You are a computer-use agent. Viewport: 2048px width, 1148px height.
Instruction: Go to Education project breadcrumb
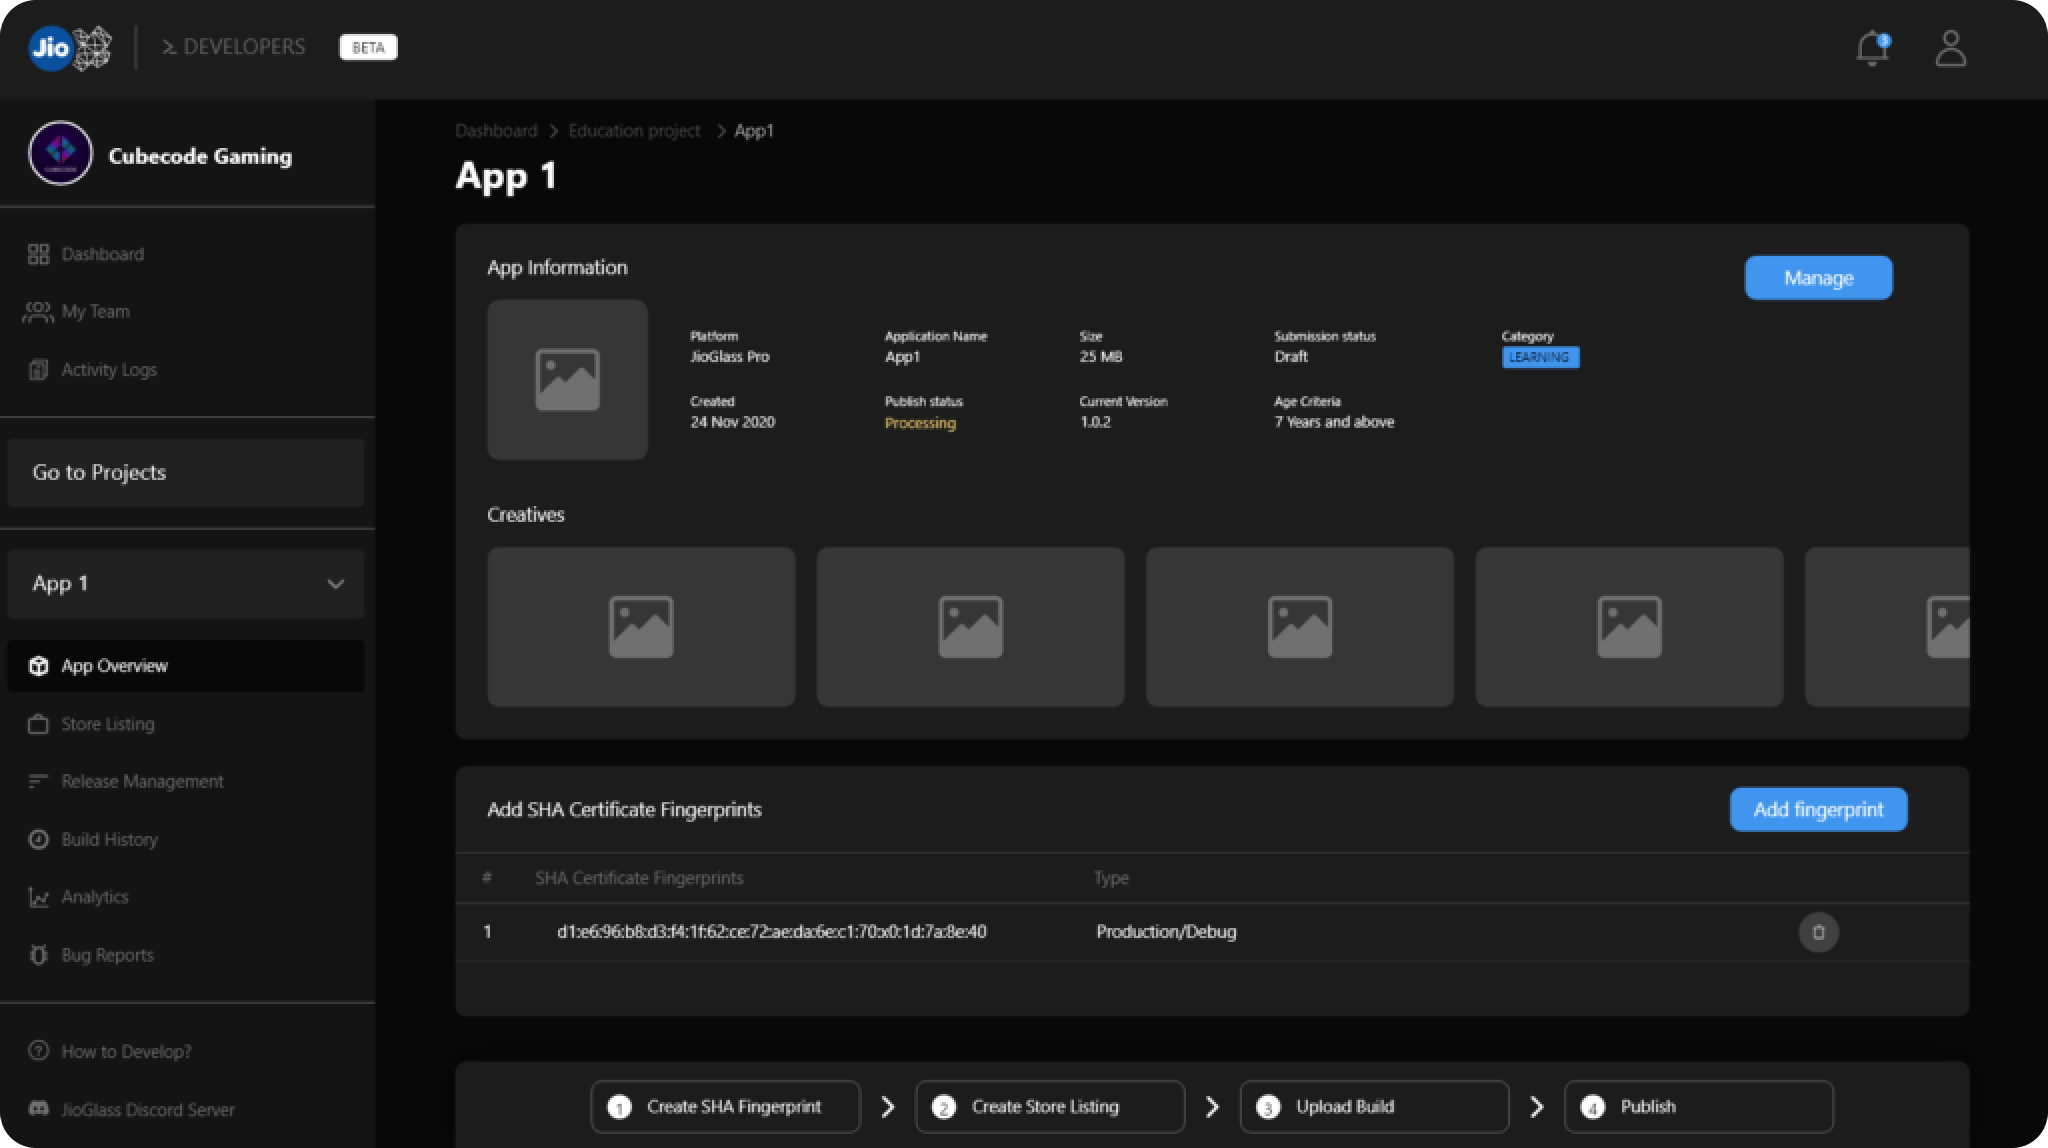click(x=634, y=131)
